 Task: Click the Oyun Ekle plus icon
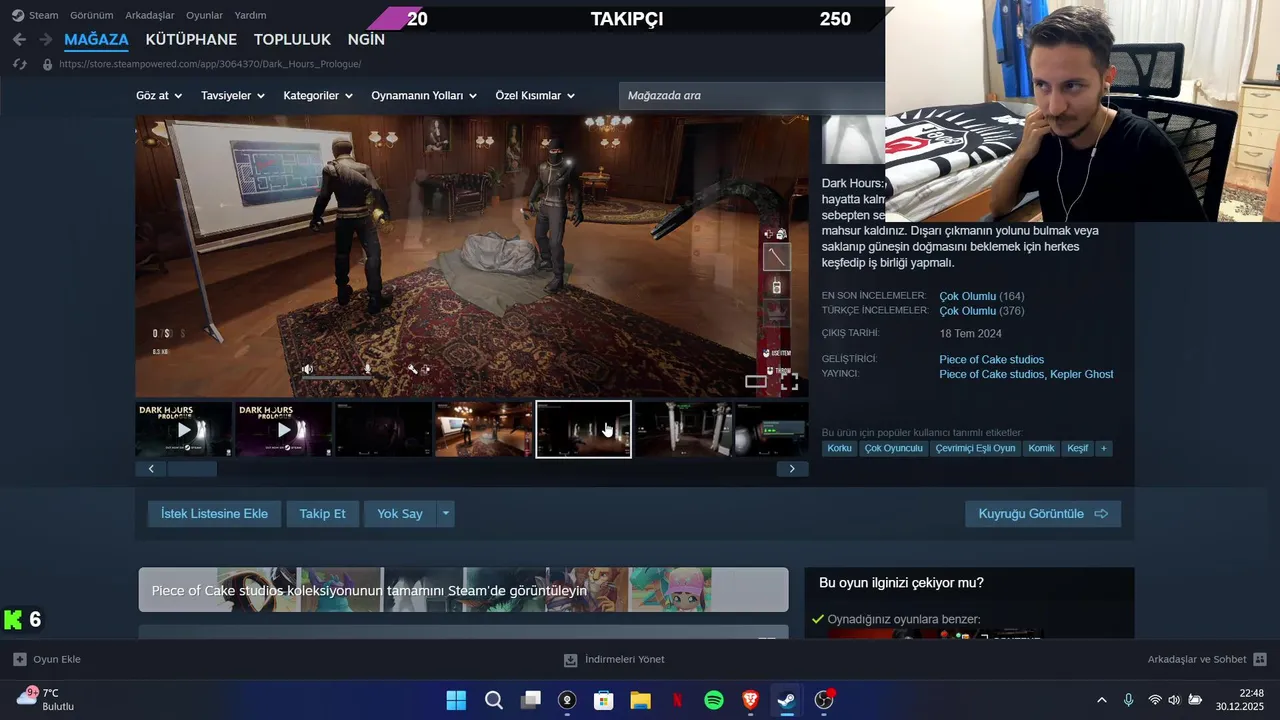[19, 659]
